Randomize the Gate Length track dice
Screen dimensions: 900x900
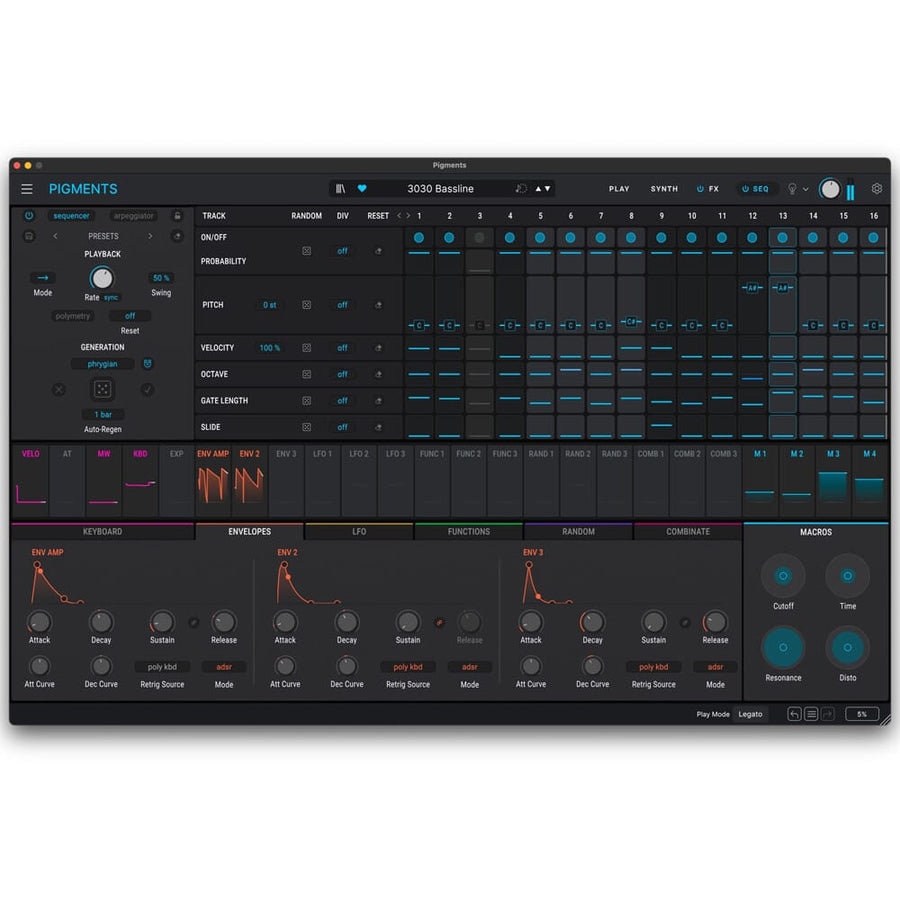(307, 401)
